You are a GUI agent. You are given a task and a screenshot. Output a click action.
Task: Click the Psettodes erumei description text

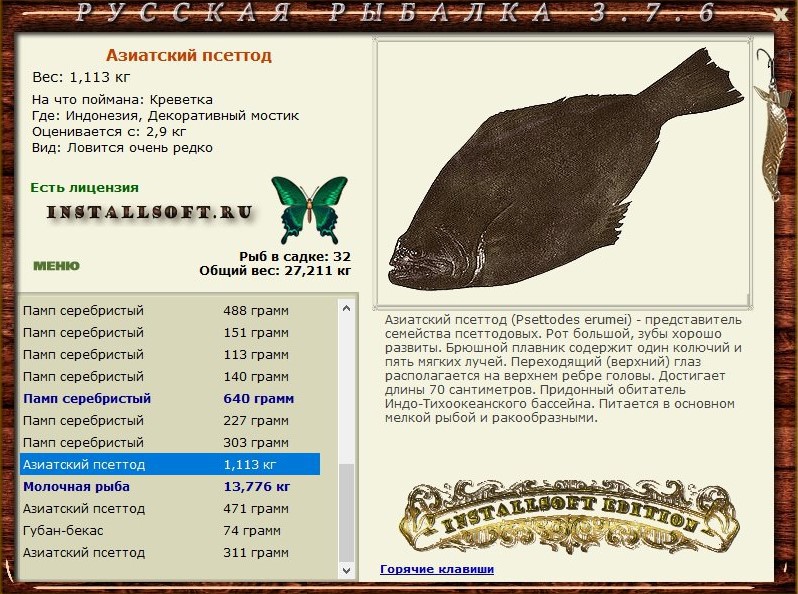point(563,369)
